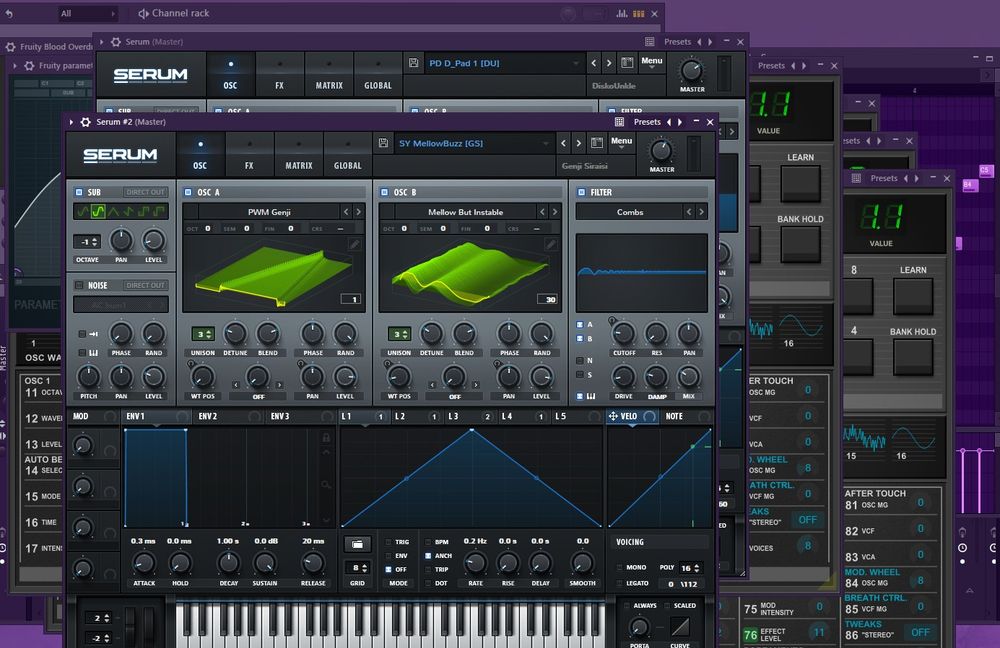Click envelope ATTACK knob
Viewport: 1000px width, 648px height.
point(143,563)
